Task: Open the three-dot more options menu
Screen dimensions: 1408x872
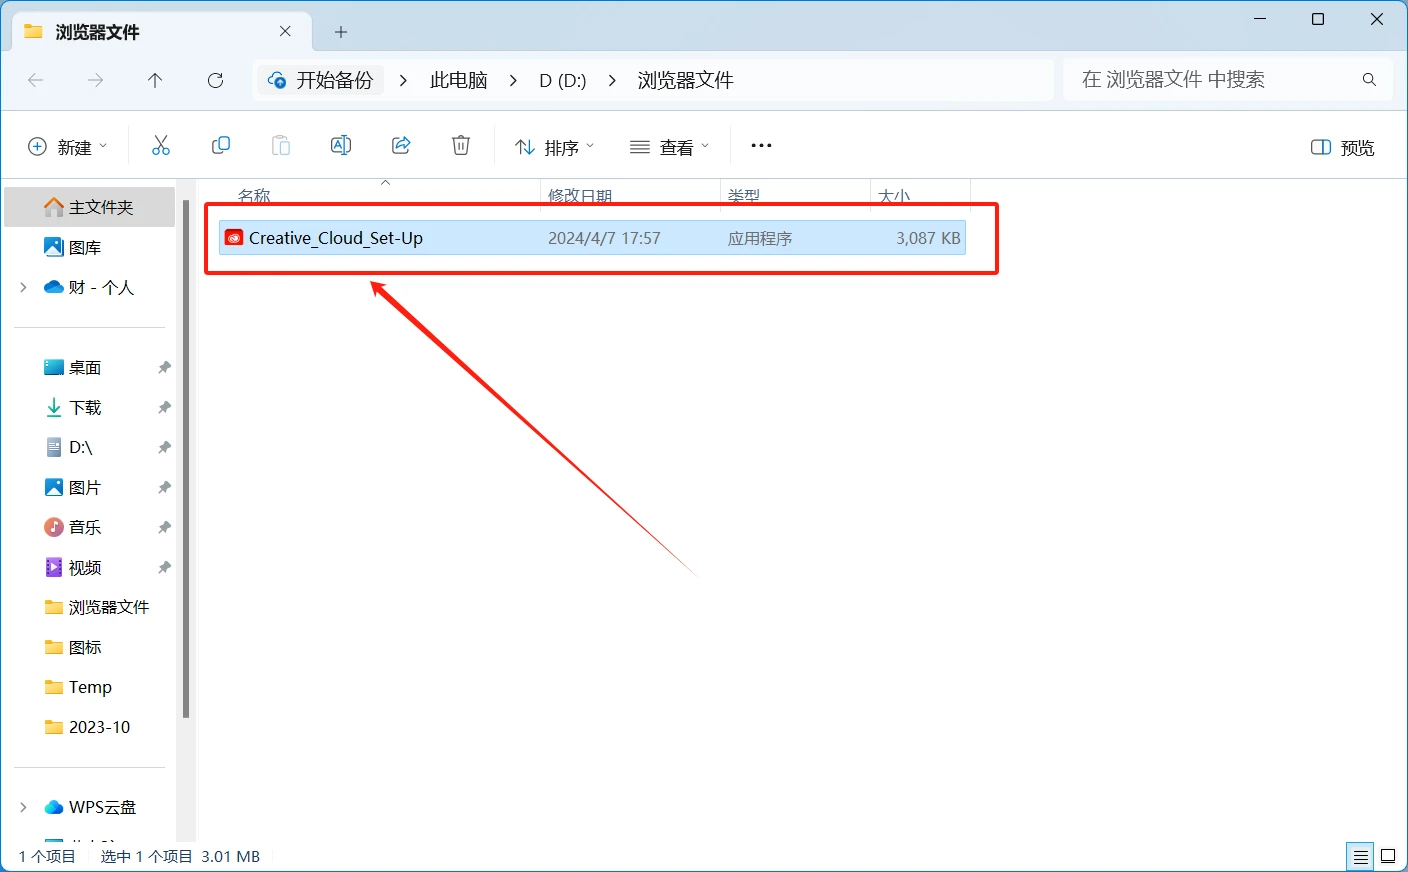Action: tap(761, 146)
